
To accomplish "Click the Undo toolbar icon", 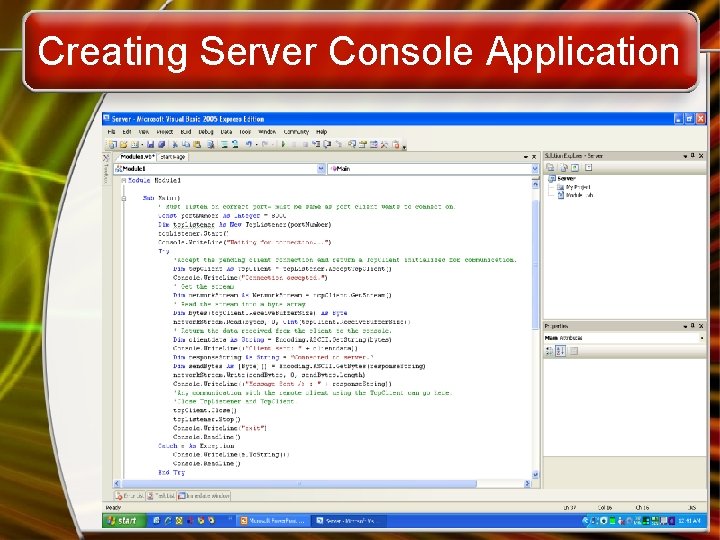I will (x=248, y=145).
